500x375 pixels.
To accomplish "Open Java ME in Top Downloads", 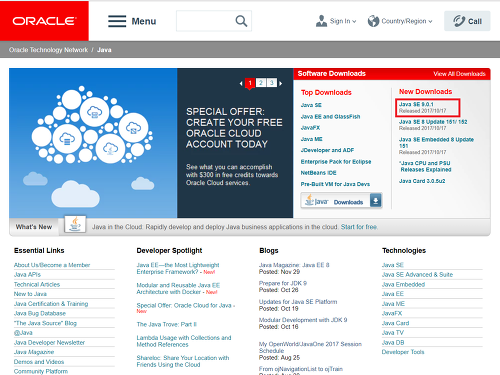I will click(311, 139).
